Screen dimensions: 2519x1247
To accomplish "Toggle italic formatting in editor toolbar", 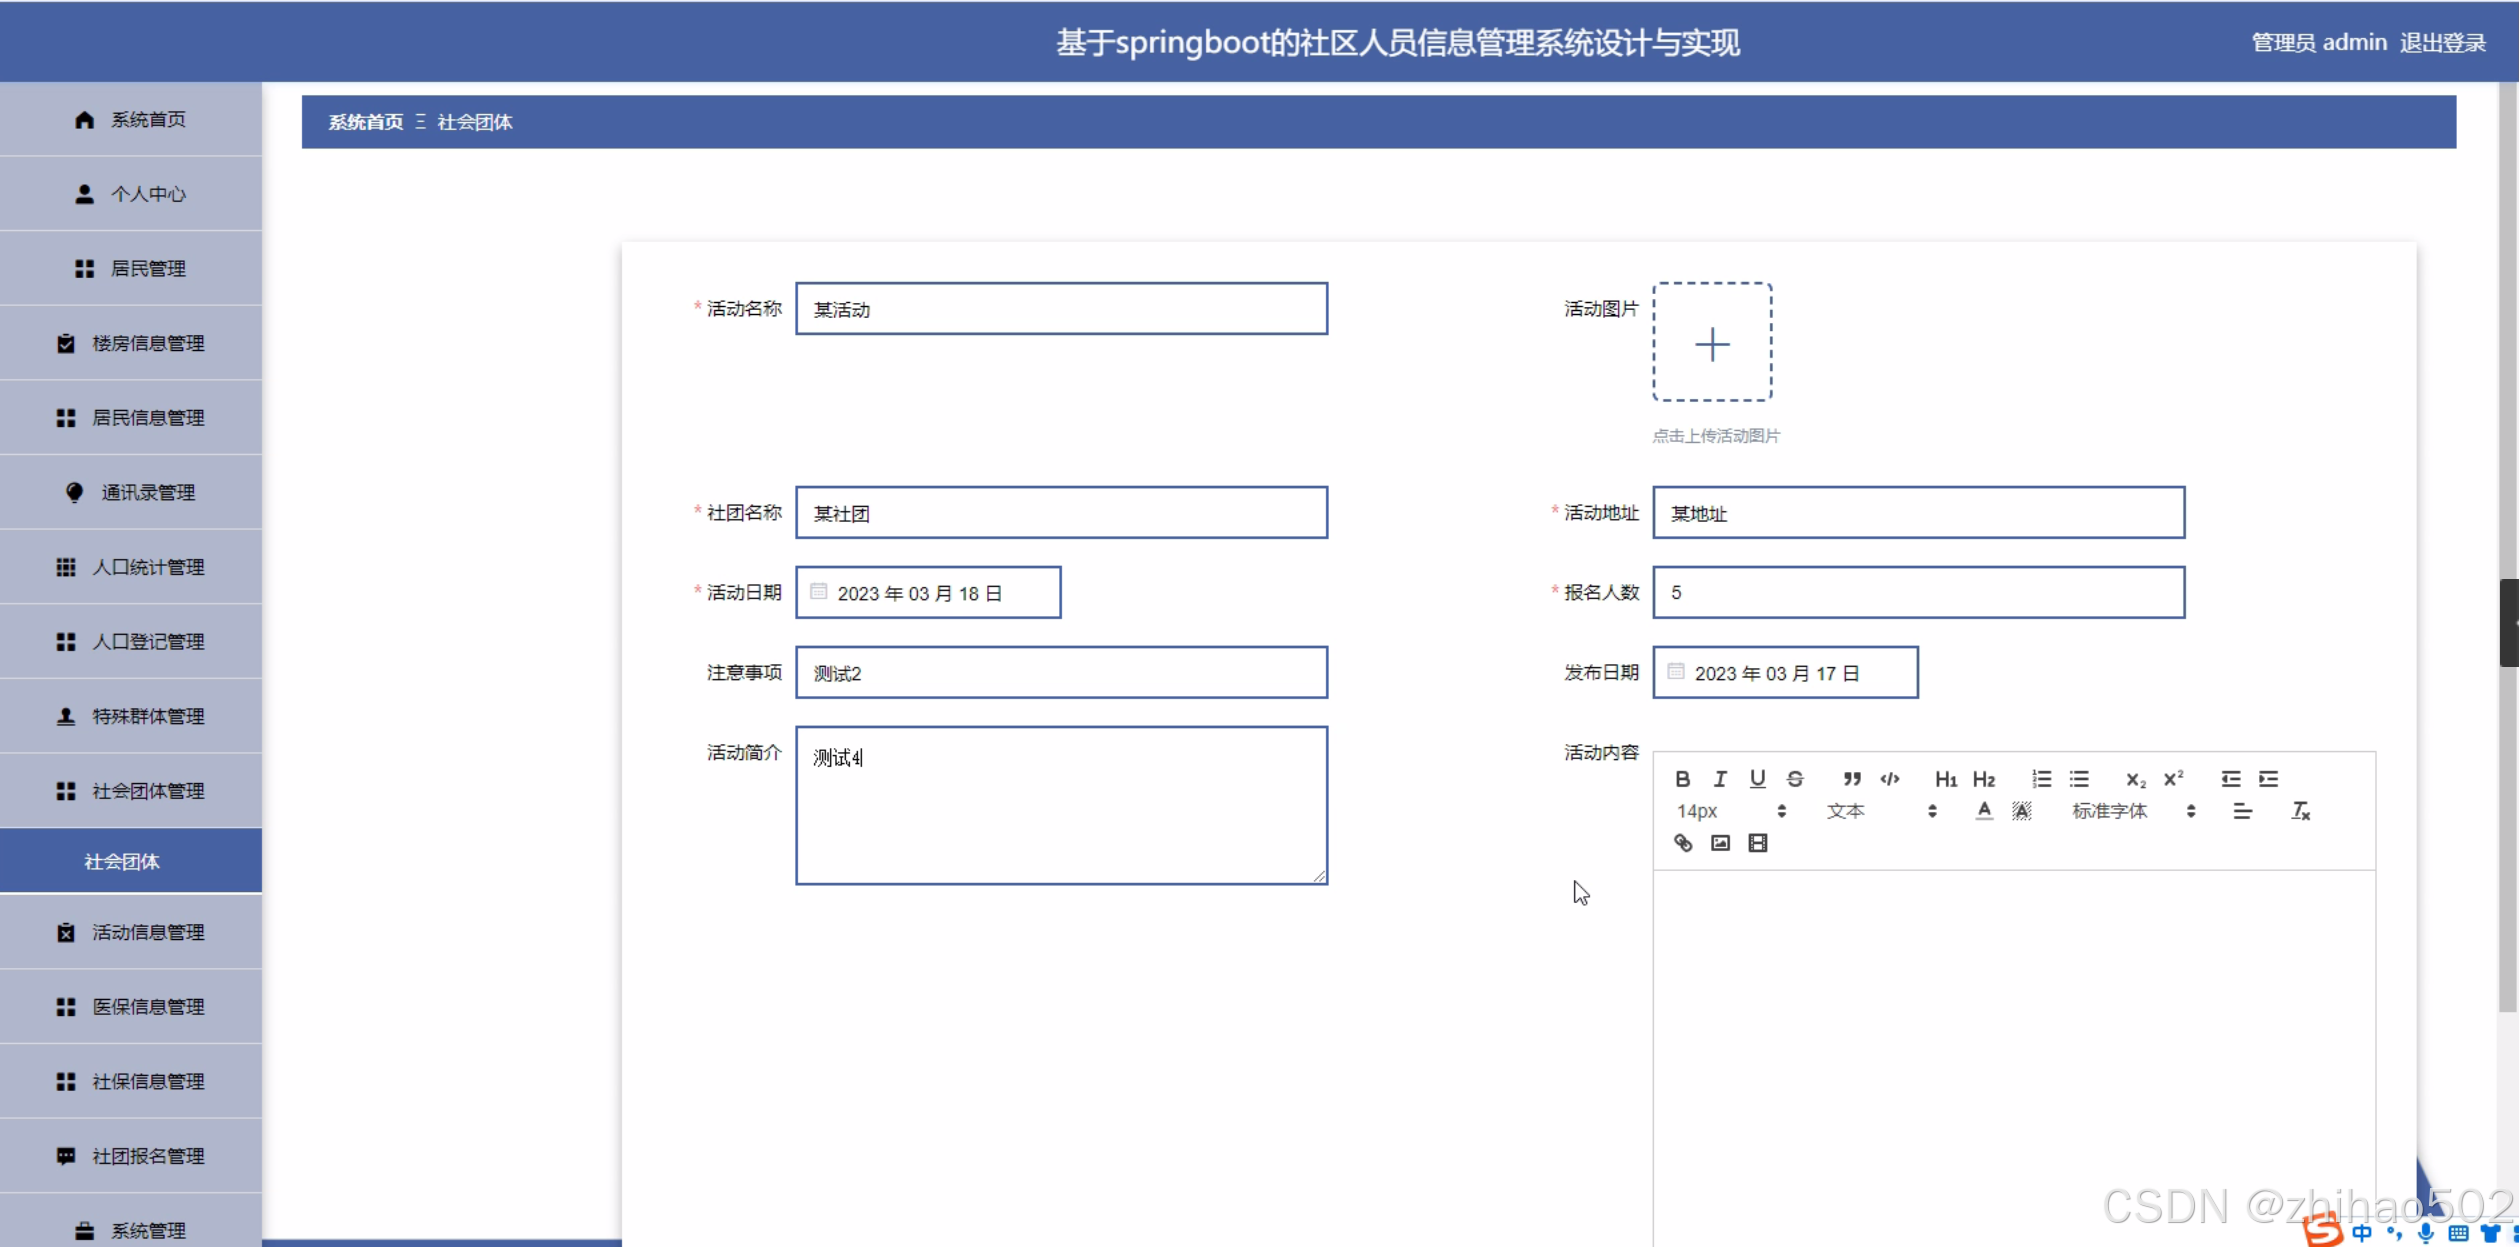I will [1720, 779].
